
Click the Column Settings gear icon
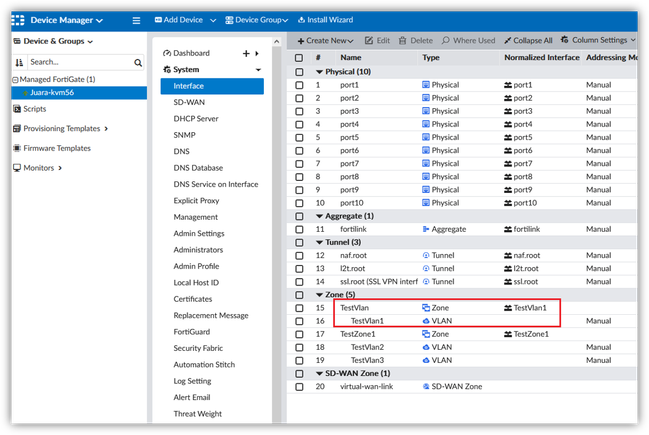(565, 40)
